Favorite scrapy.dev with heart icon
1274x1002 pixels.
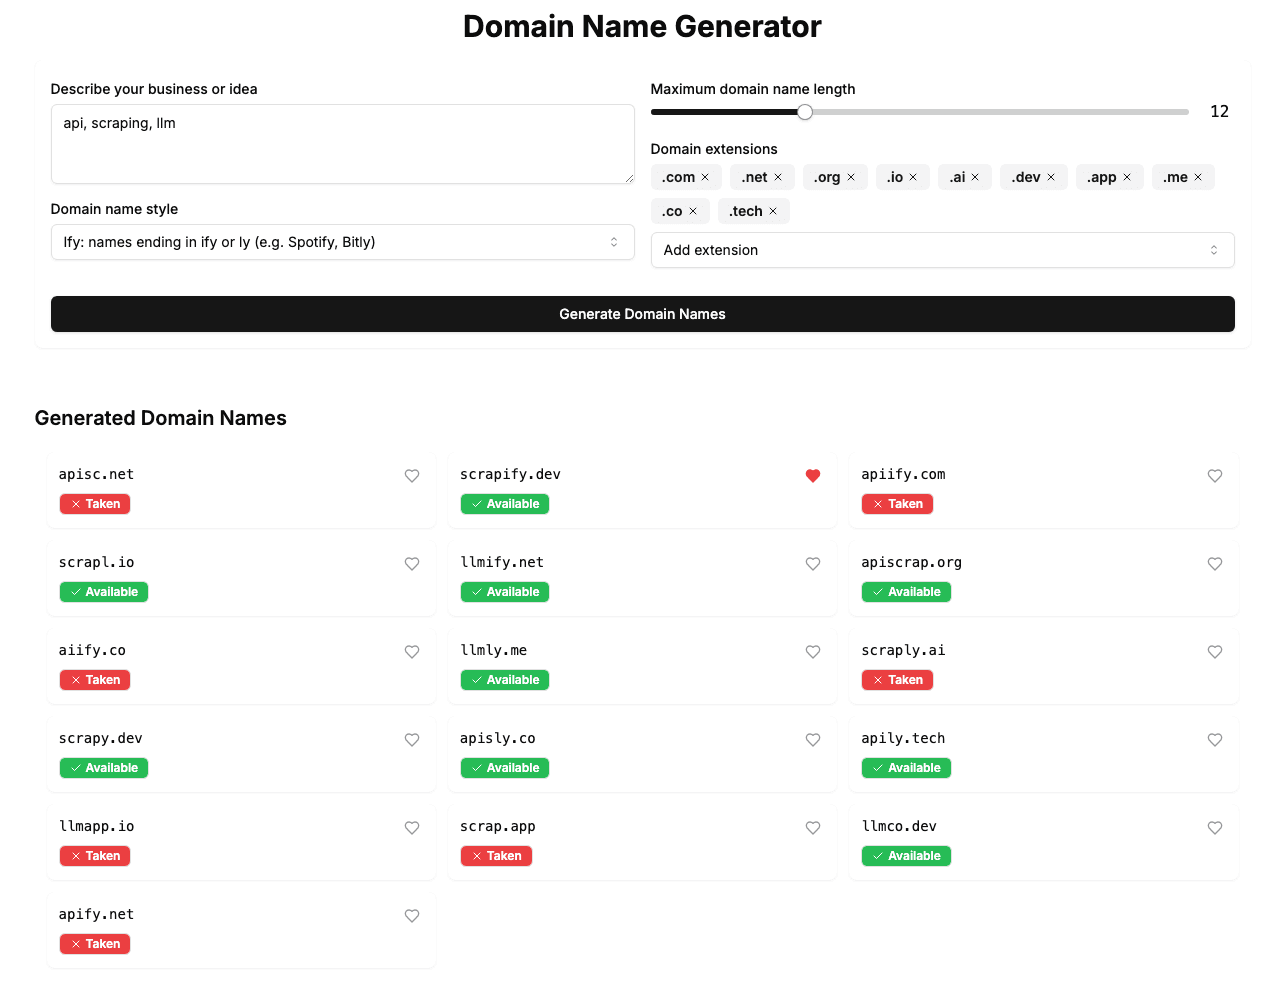412,740
